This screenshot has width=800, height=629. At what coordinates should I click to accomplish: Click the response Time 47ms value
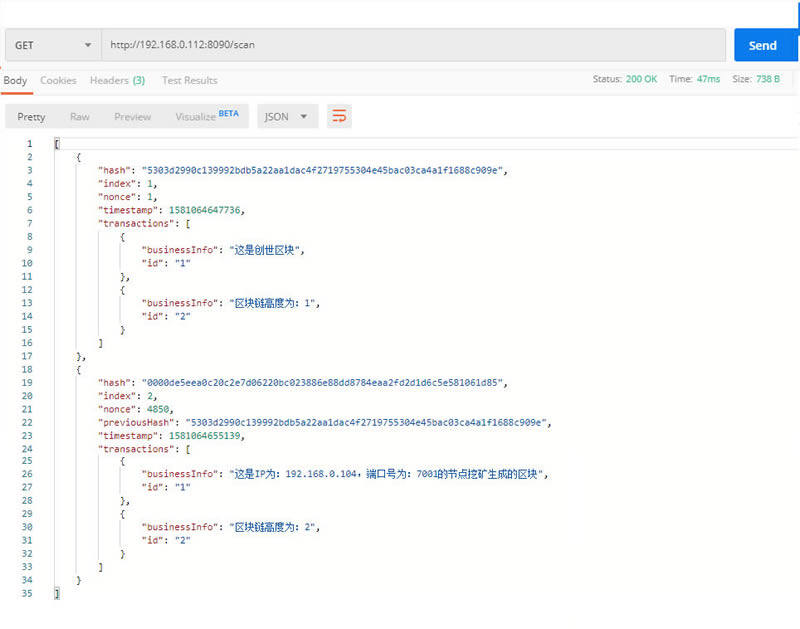tap(708, 79)
